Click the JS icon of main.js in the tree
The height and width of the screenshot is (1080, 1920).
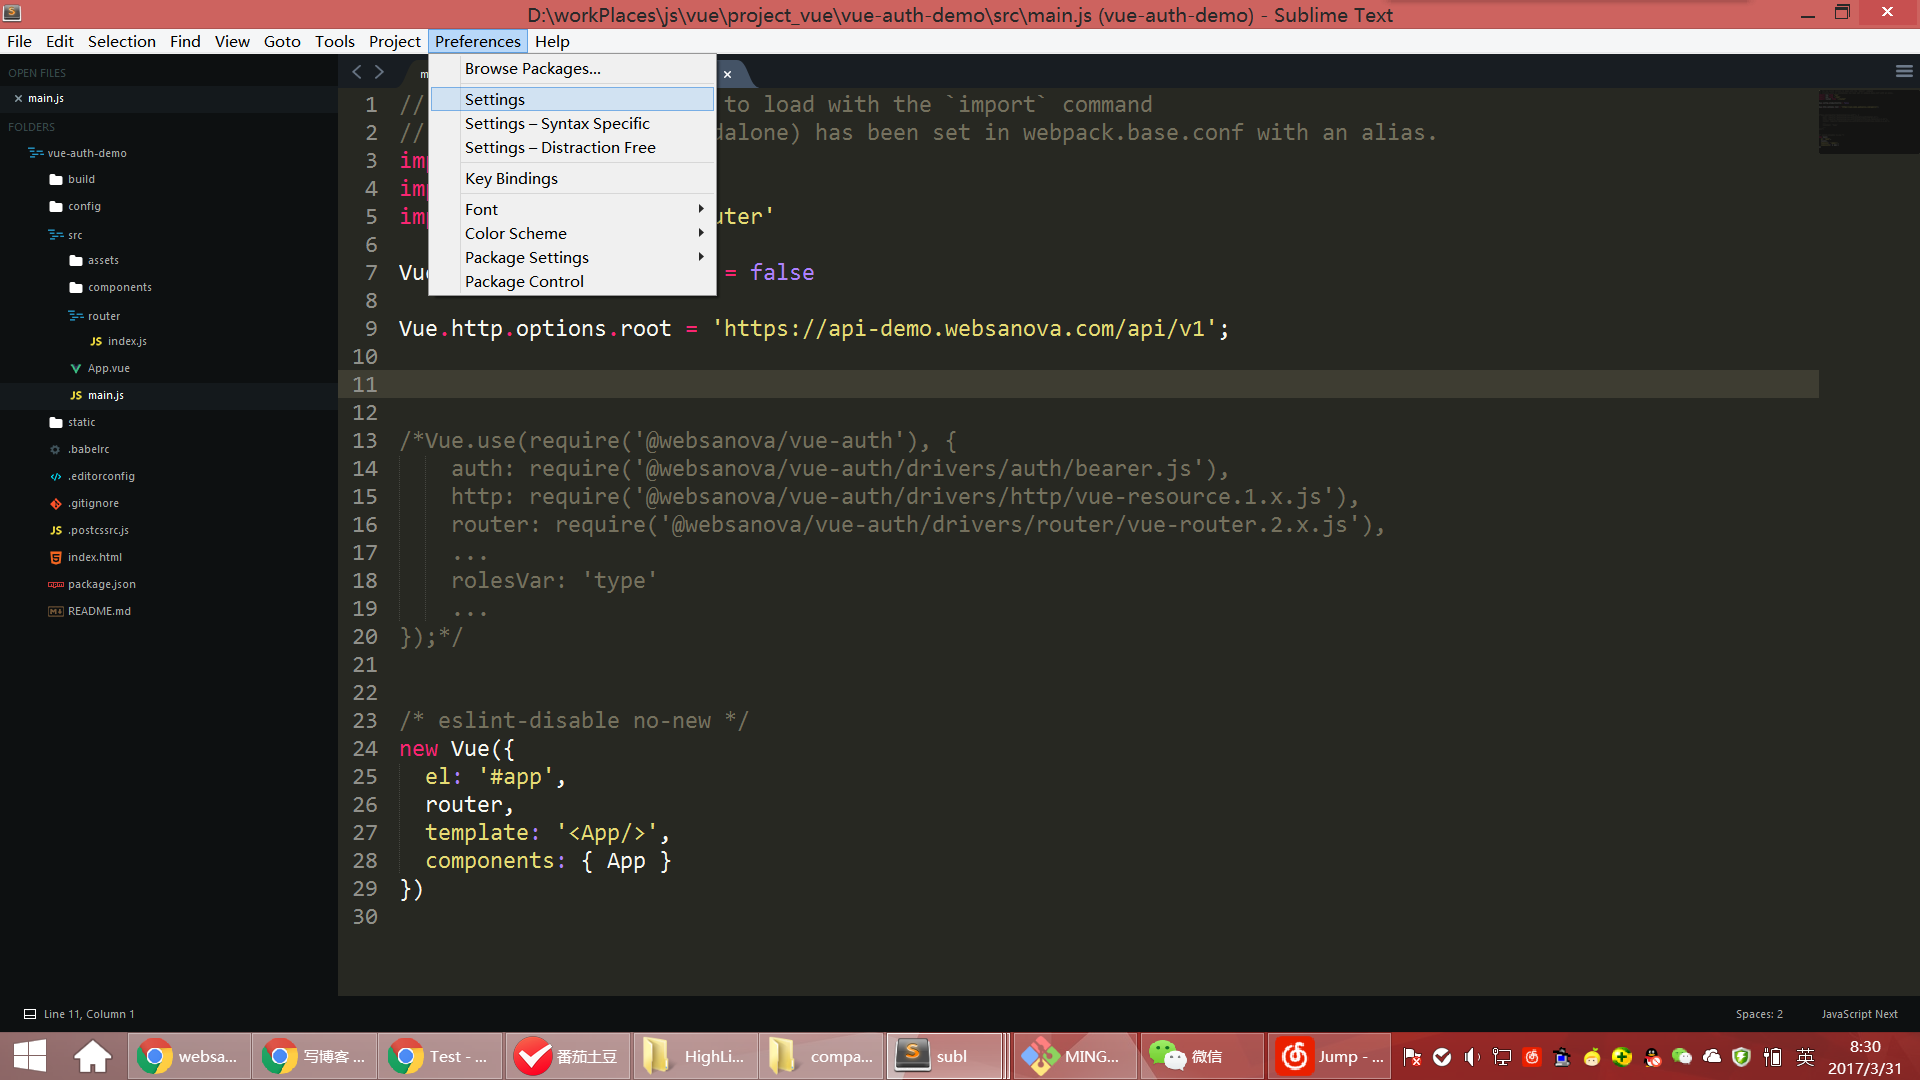tap(76, 395)
